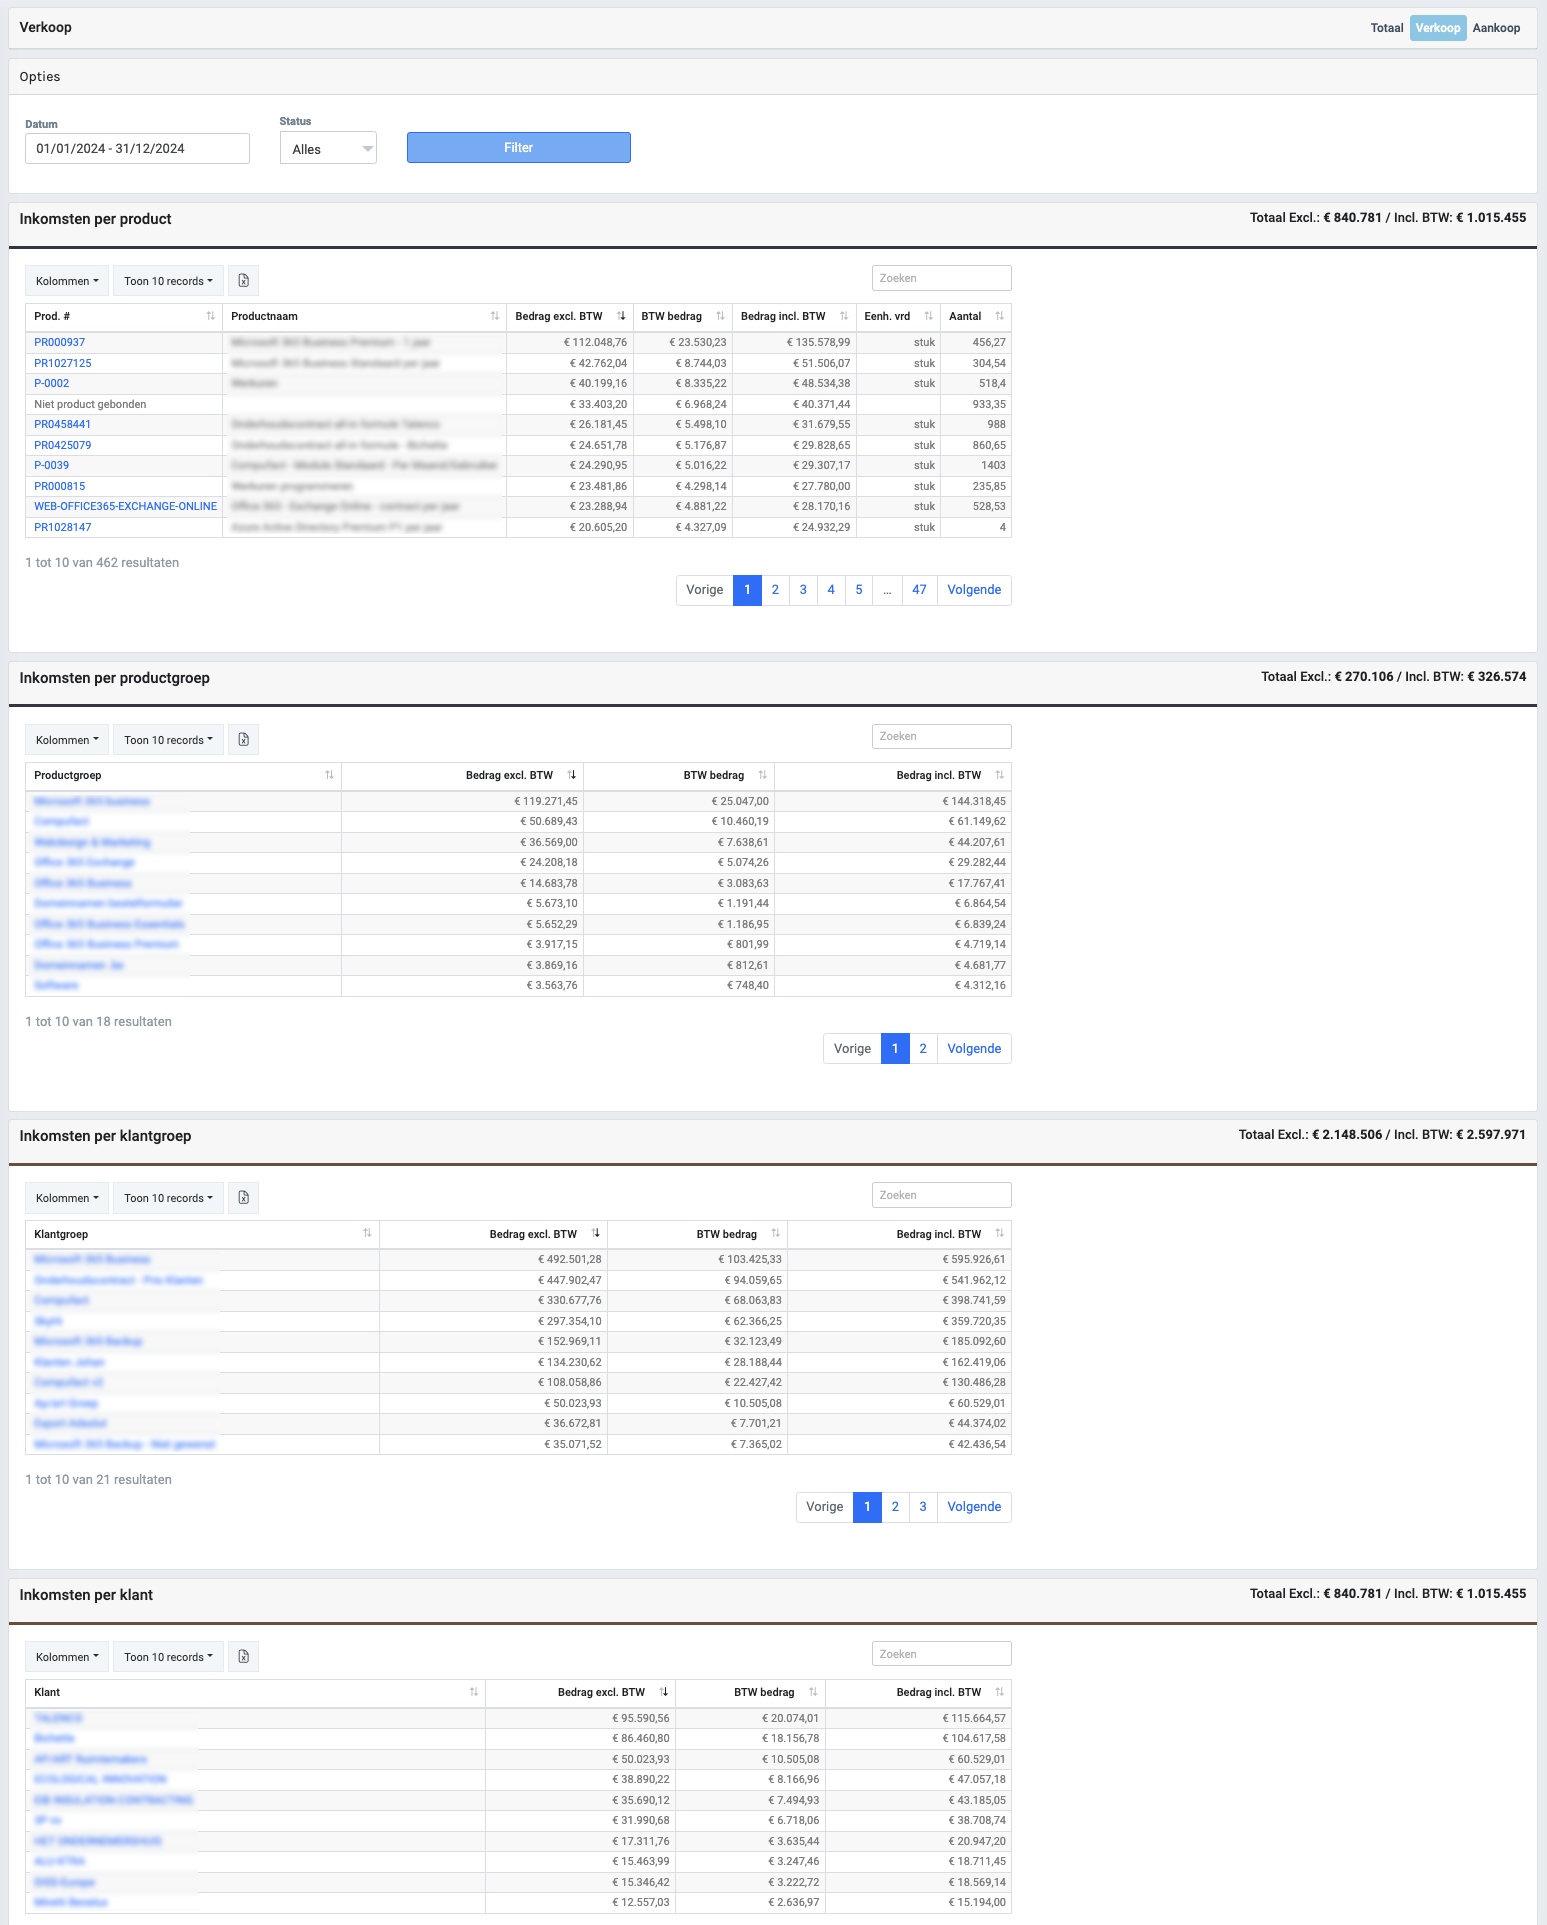Click the product amount € 112.048,76

pyautogui.click(x=595, y=342)
